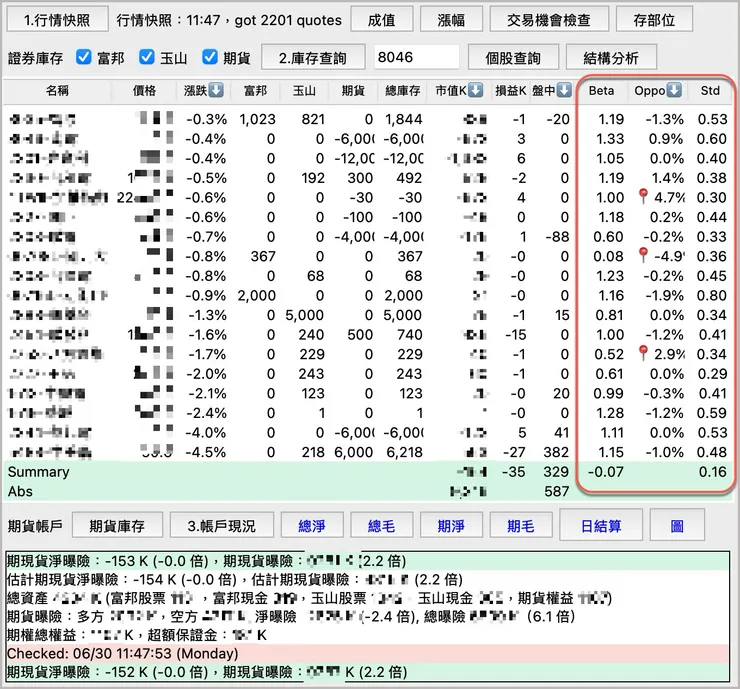Click the Summary Beta value -0.07
This screenshot has height=689, width=740.
pyautogui.click(x=605, y=471)
